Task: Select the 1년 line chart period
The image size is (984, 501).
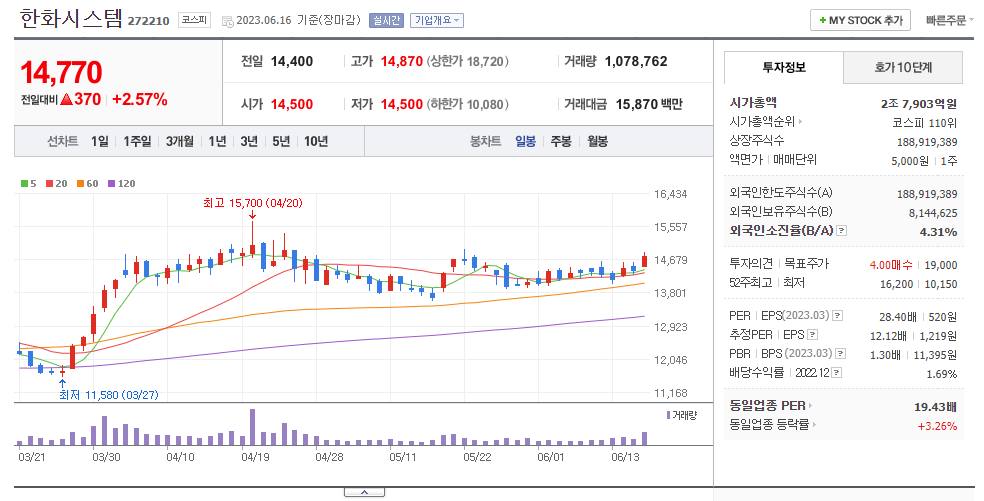Action: click(x=217, y=141)
